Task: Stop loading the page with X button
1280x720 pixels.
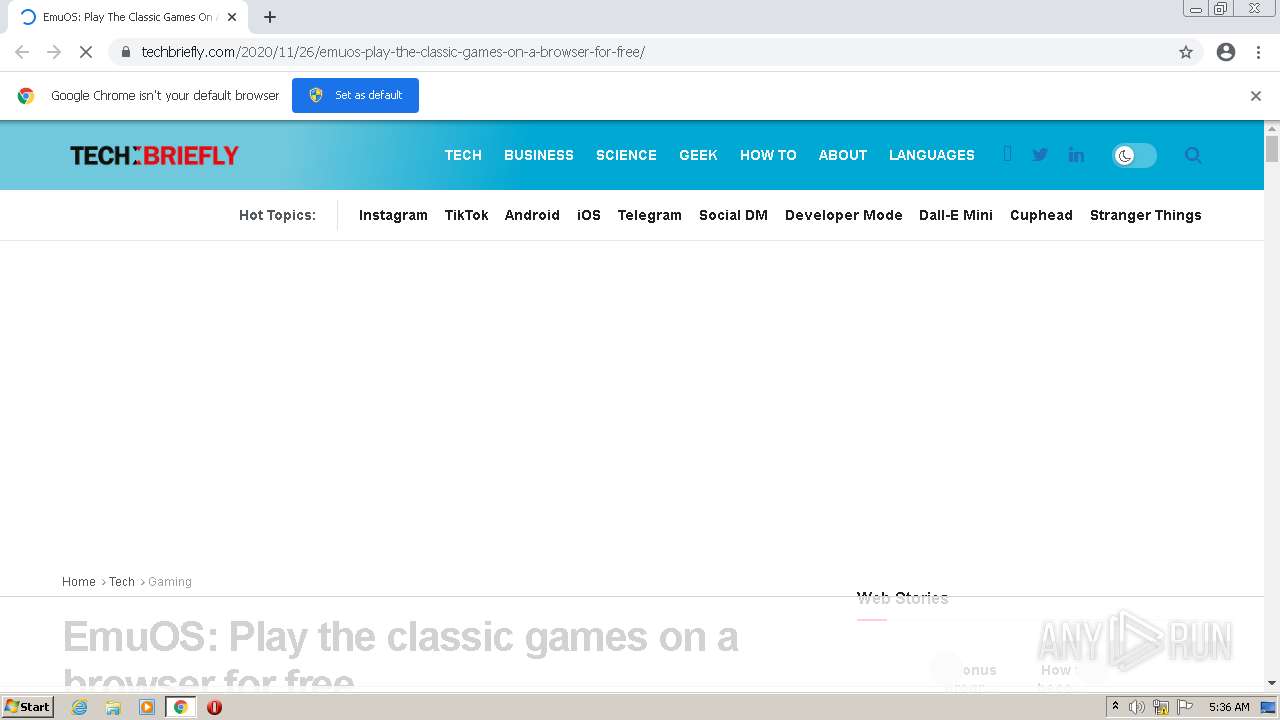Action: click(86, 52)
